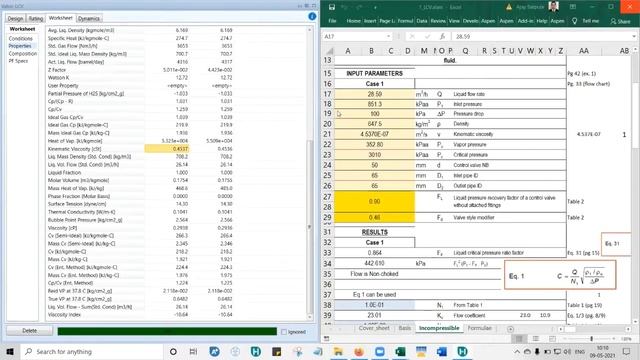Image resolution: width=640 pixels, height=360 pixels.
Task: Open the File menu in Excel
Action: [332, 21]
